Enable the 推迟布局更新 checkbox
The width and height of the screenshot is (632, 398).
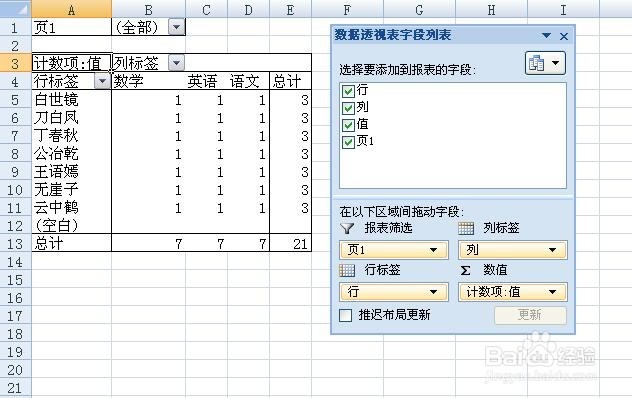click(x=345, y=315)
